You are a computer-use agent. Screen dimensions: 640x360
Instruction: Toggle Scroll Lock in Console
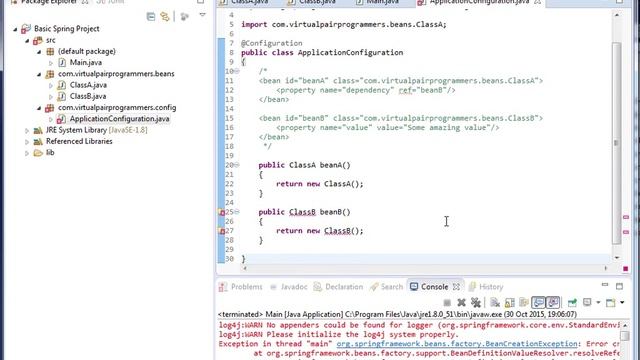coord(510,303)
